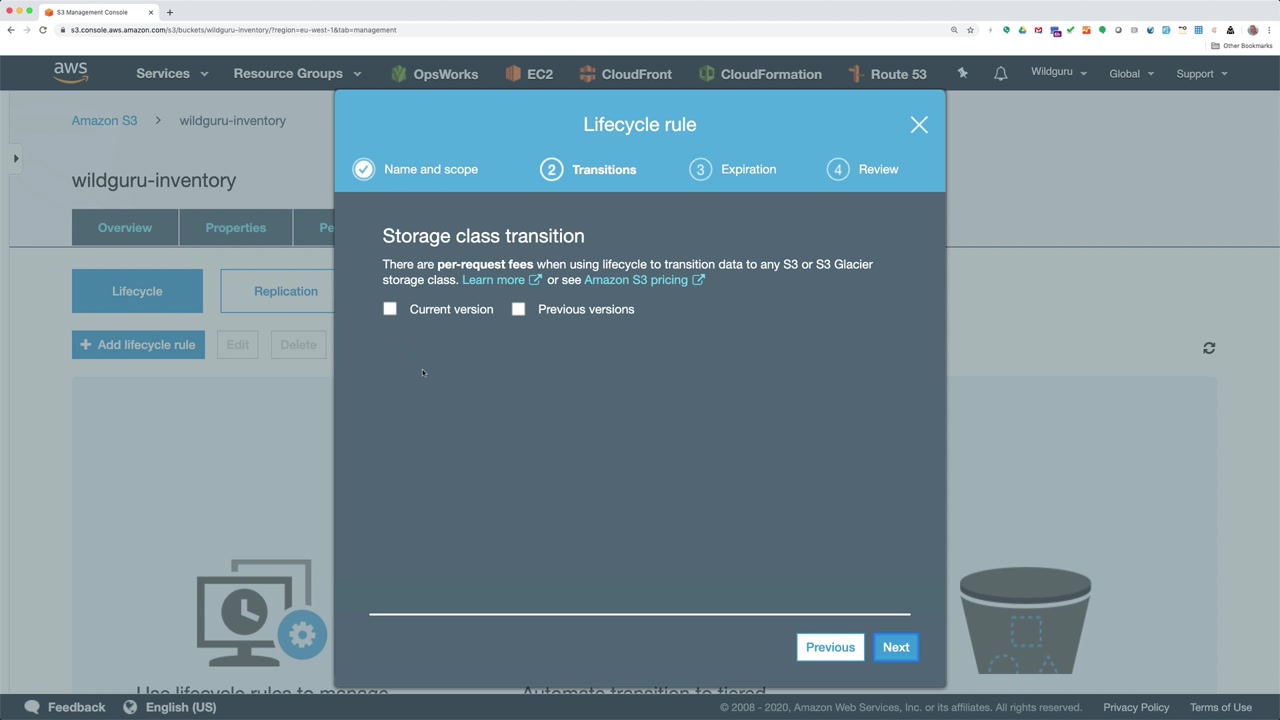The image size is (1280, 720).
Task: Jump to the Review step
Action: (863, 169)
